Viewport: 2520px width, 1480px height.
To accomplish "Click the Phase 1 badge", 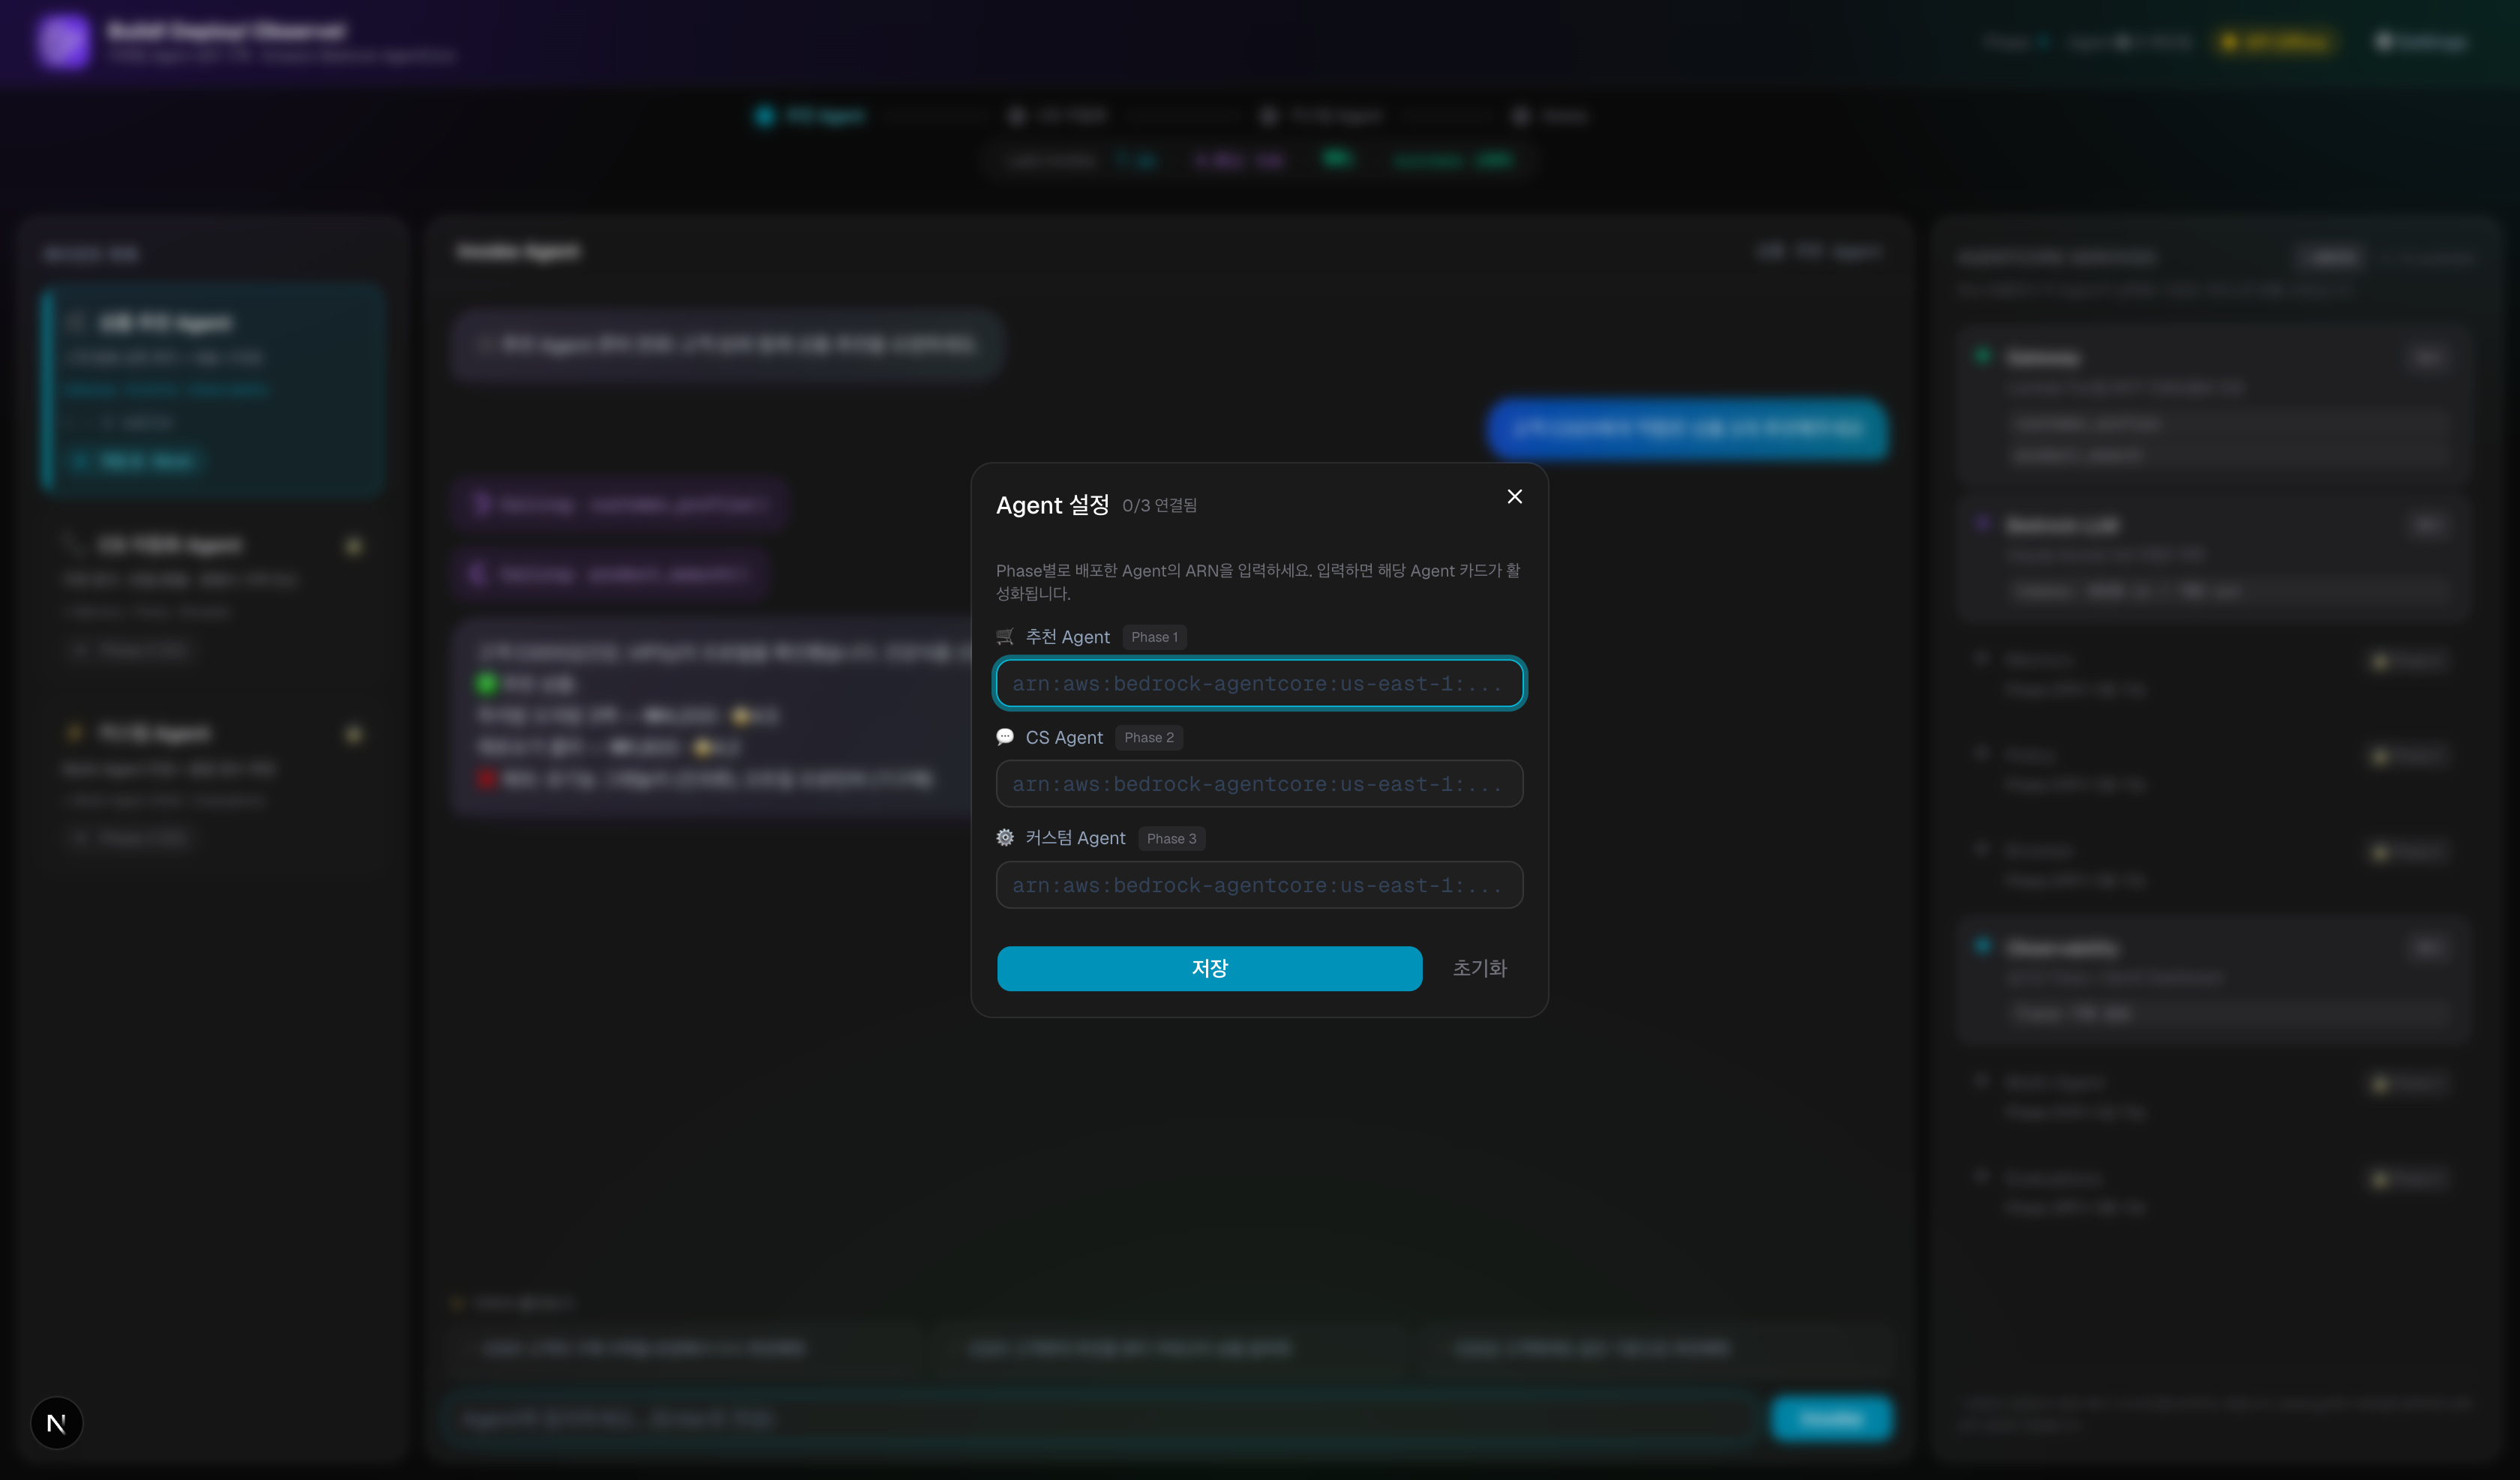I will [x=1154, y=637].
